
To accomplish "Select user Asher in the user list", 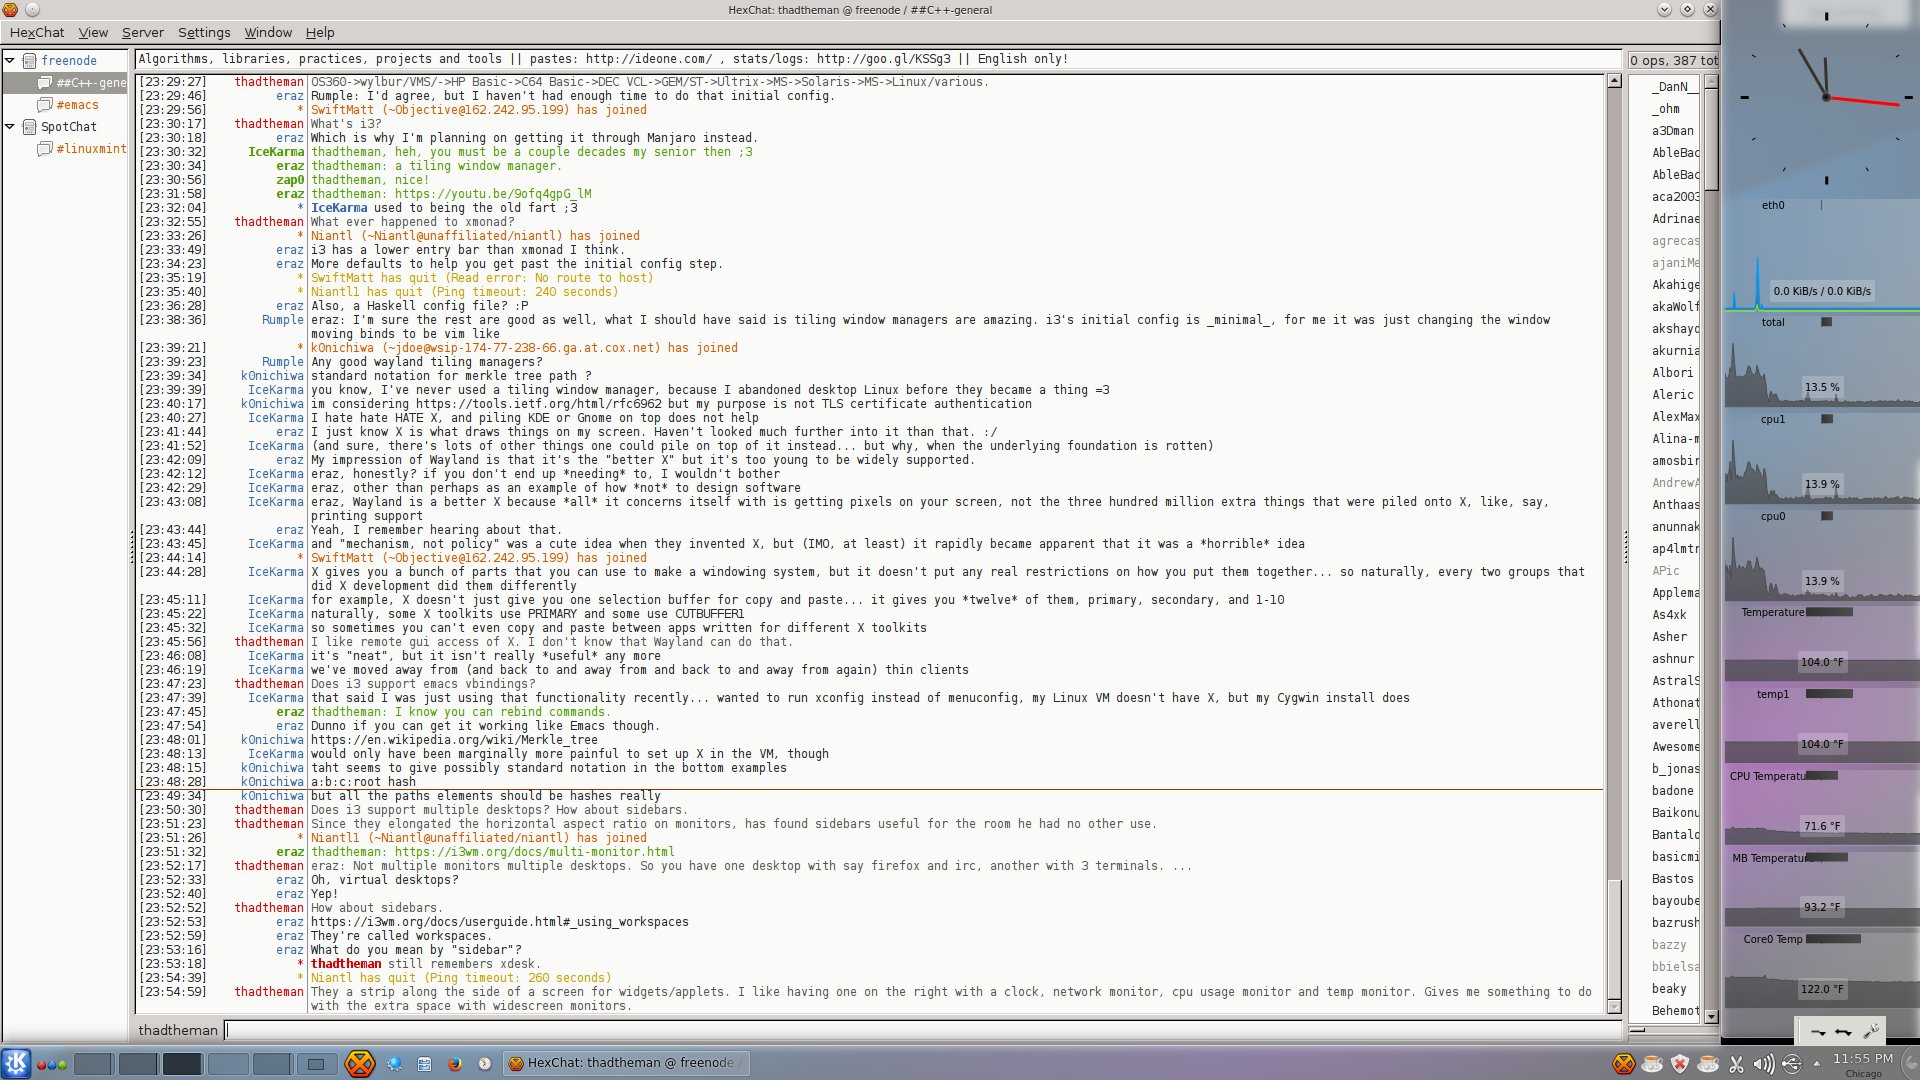I will (1669, 637).
